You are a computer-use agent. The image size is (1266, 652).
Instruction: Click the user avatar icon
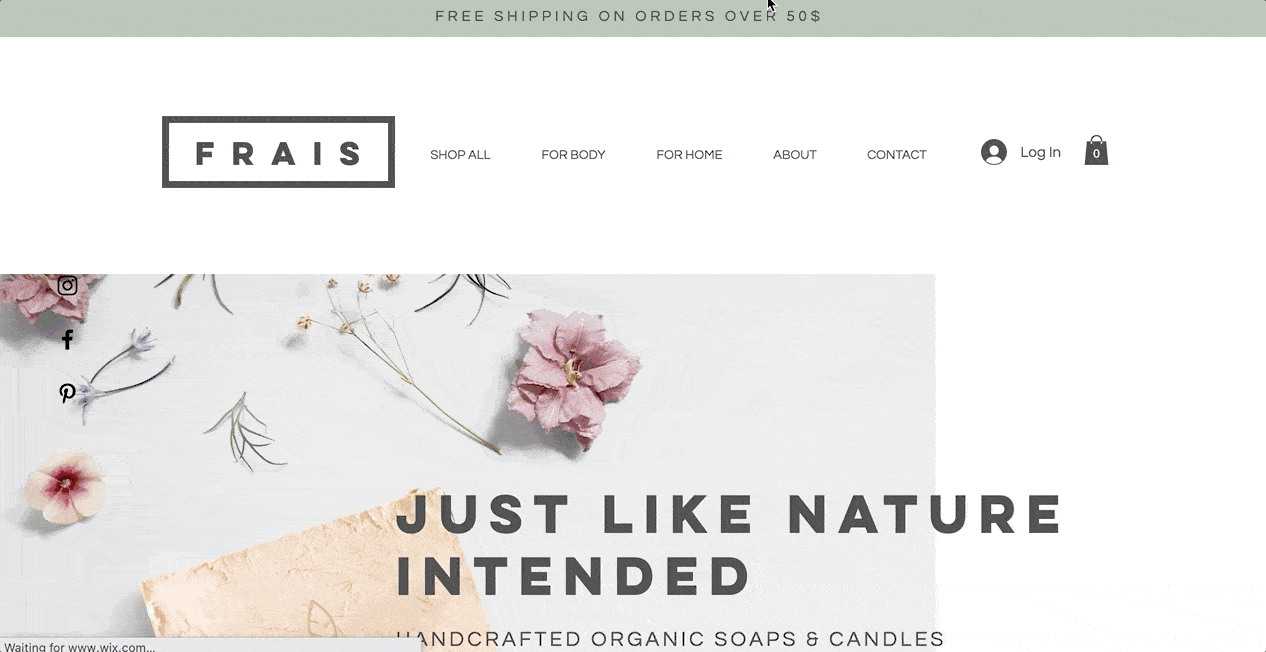pyautogui.click(x=993, y=152)
